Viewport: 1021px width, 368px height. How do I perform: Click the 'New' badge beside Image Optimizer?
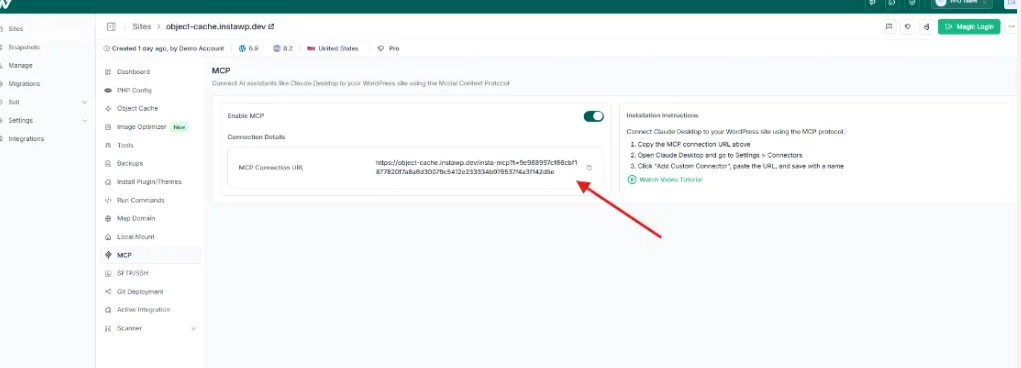179,127
